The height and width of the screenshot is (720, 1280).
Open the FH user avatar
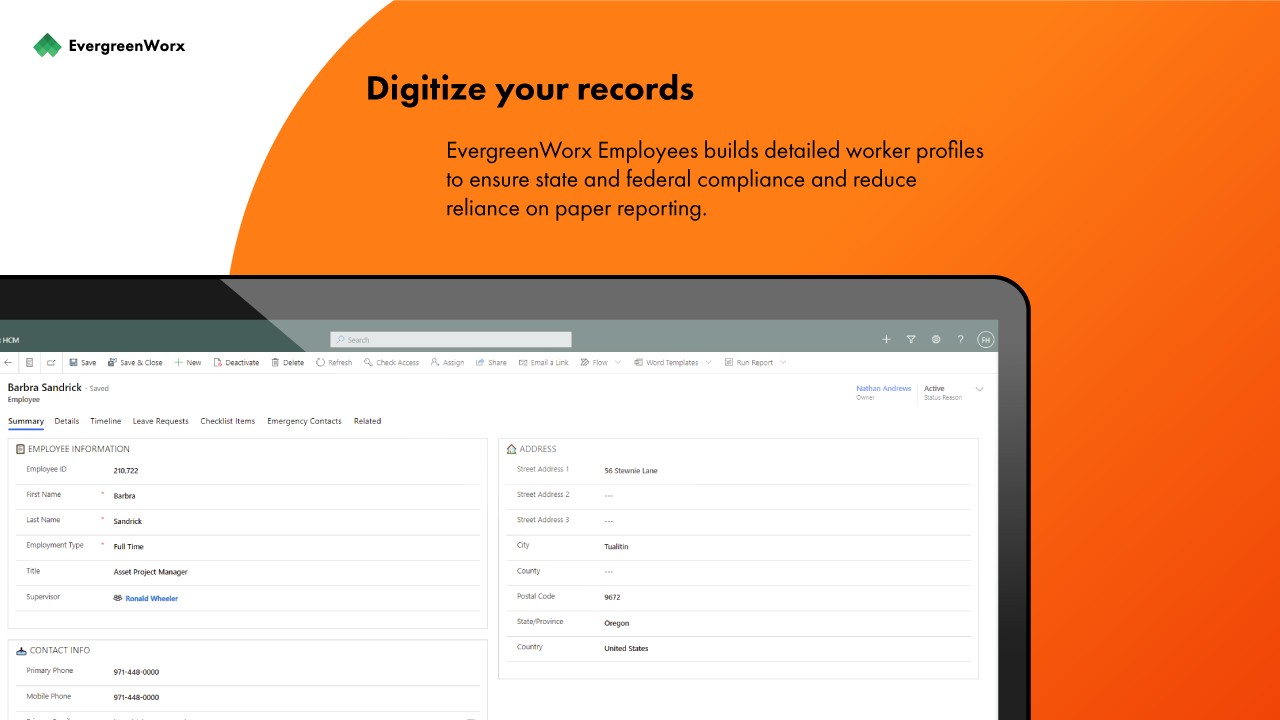pos(986,340)
